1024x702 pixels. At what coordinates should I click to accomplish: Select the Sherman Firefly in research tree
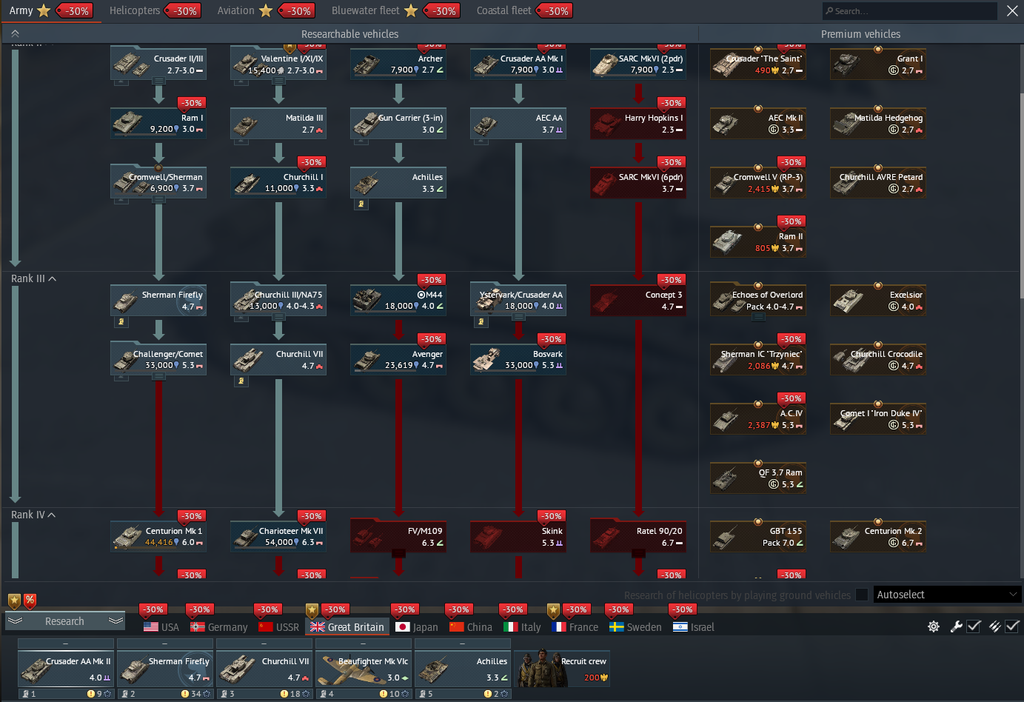tap(159, 300)
